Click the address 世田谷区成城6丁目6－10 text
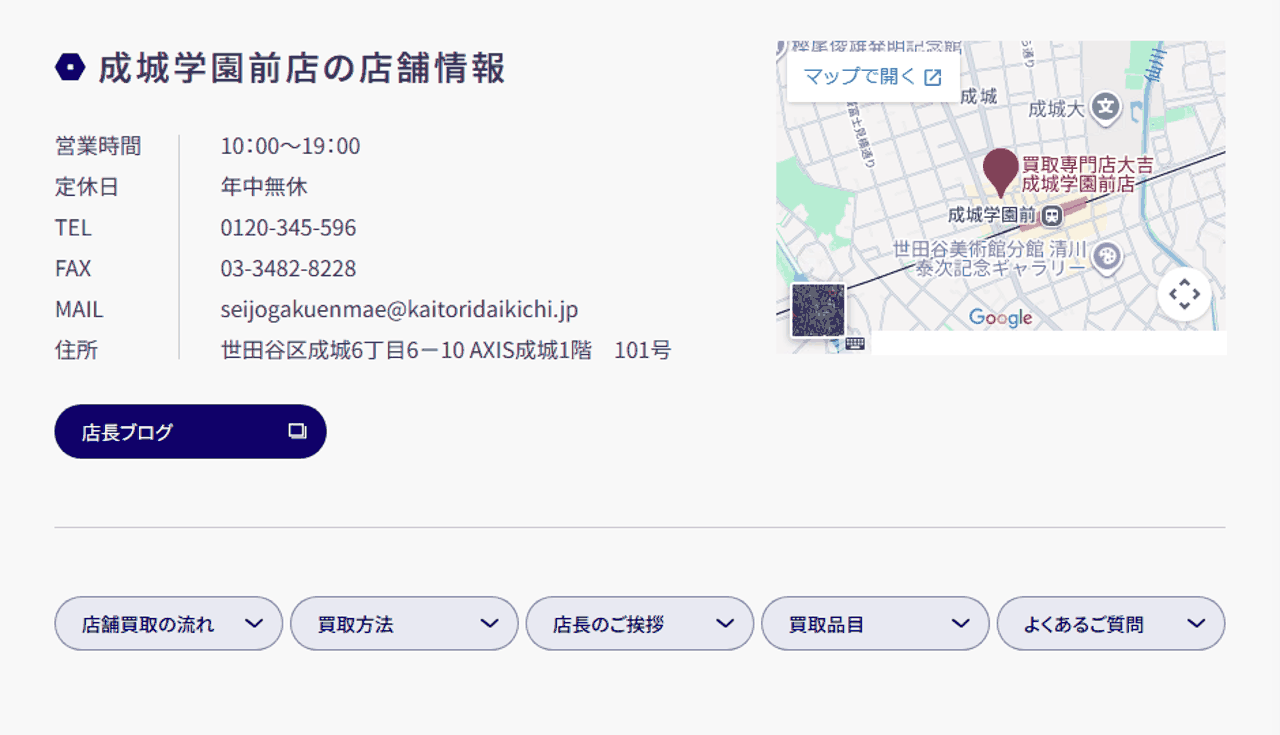Viewport: 1280px width, 735px height. point(342,351)
